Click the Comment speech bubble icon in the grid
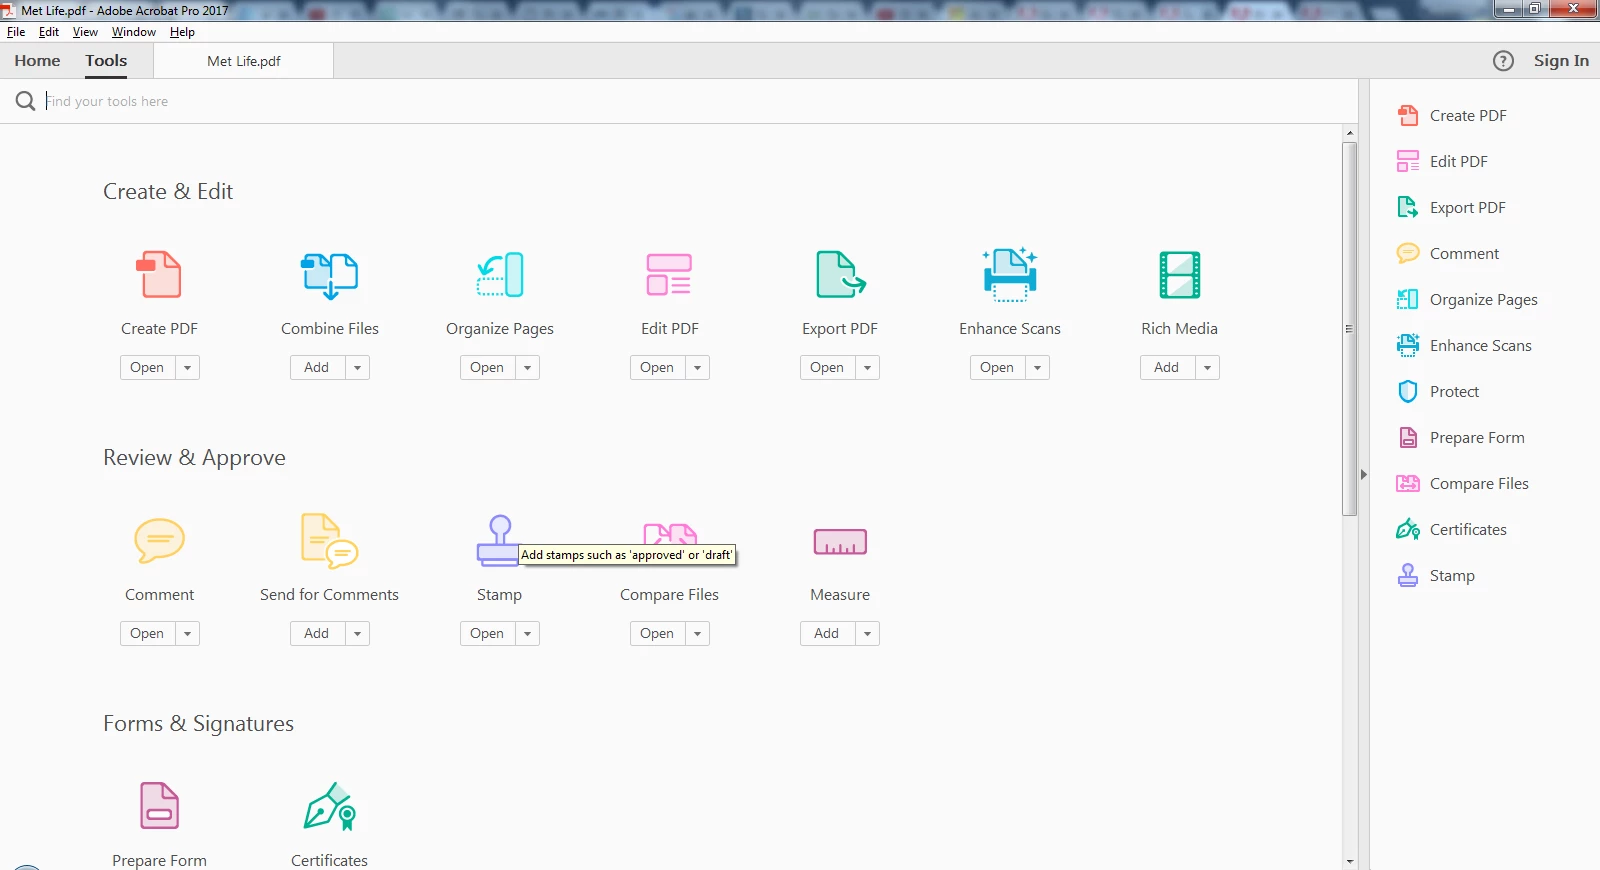1600x870 pixels. click(x=160, y=540)
